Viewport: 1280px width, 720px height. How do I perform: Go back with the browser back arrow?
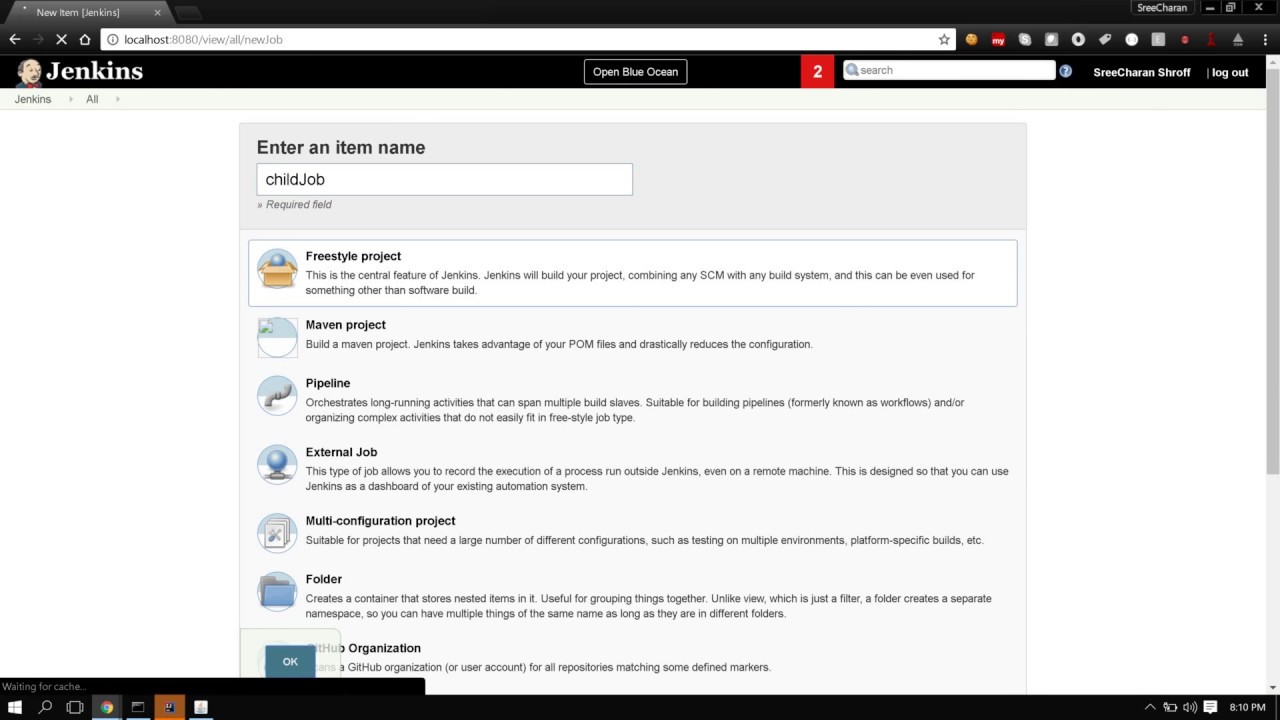coord(15,39)
